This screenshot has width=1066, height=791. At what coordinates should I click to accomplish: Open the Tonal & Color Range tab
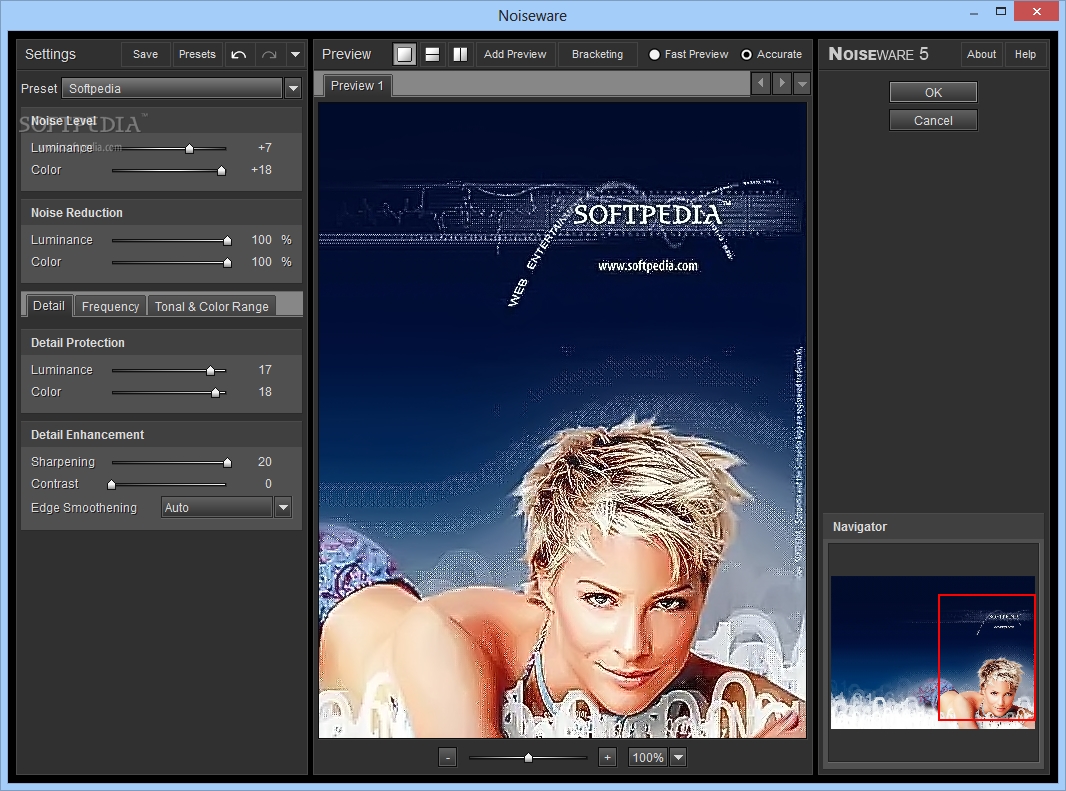tap(211, 307)
